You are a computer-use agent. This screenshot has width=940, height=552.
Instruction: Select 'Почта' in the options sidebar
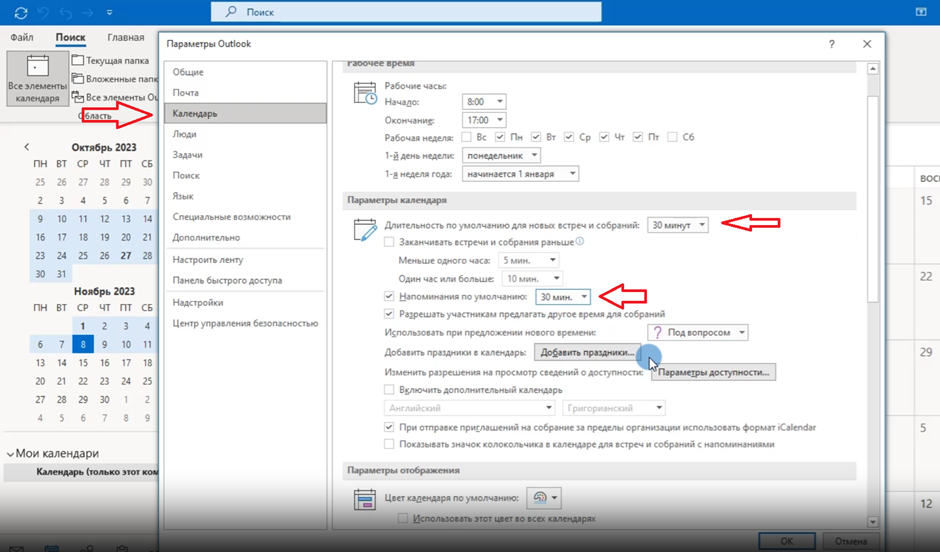[186, 93]
